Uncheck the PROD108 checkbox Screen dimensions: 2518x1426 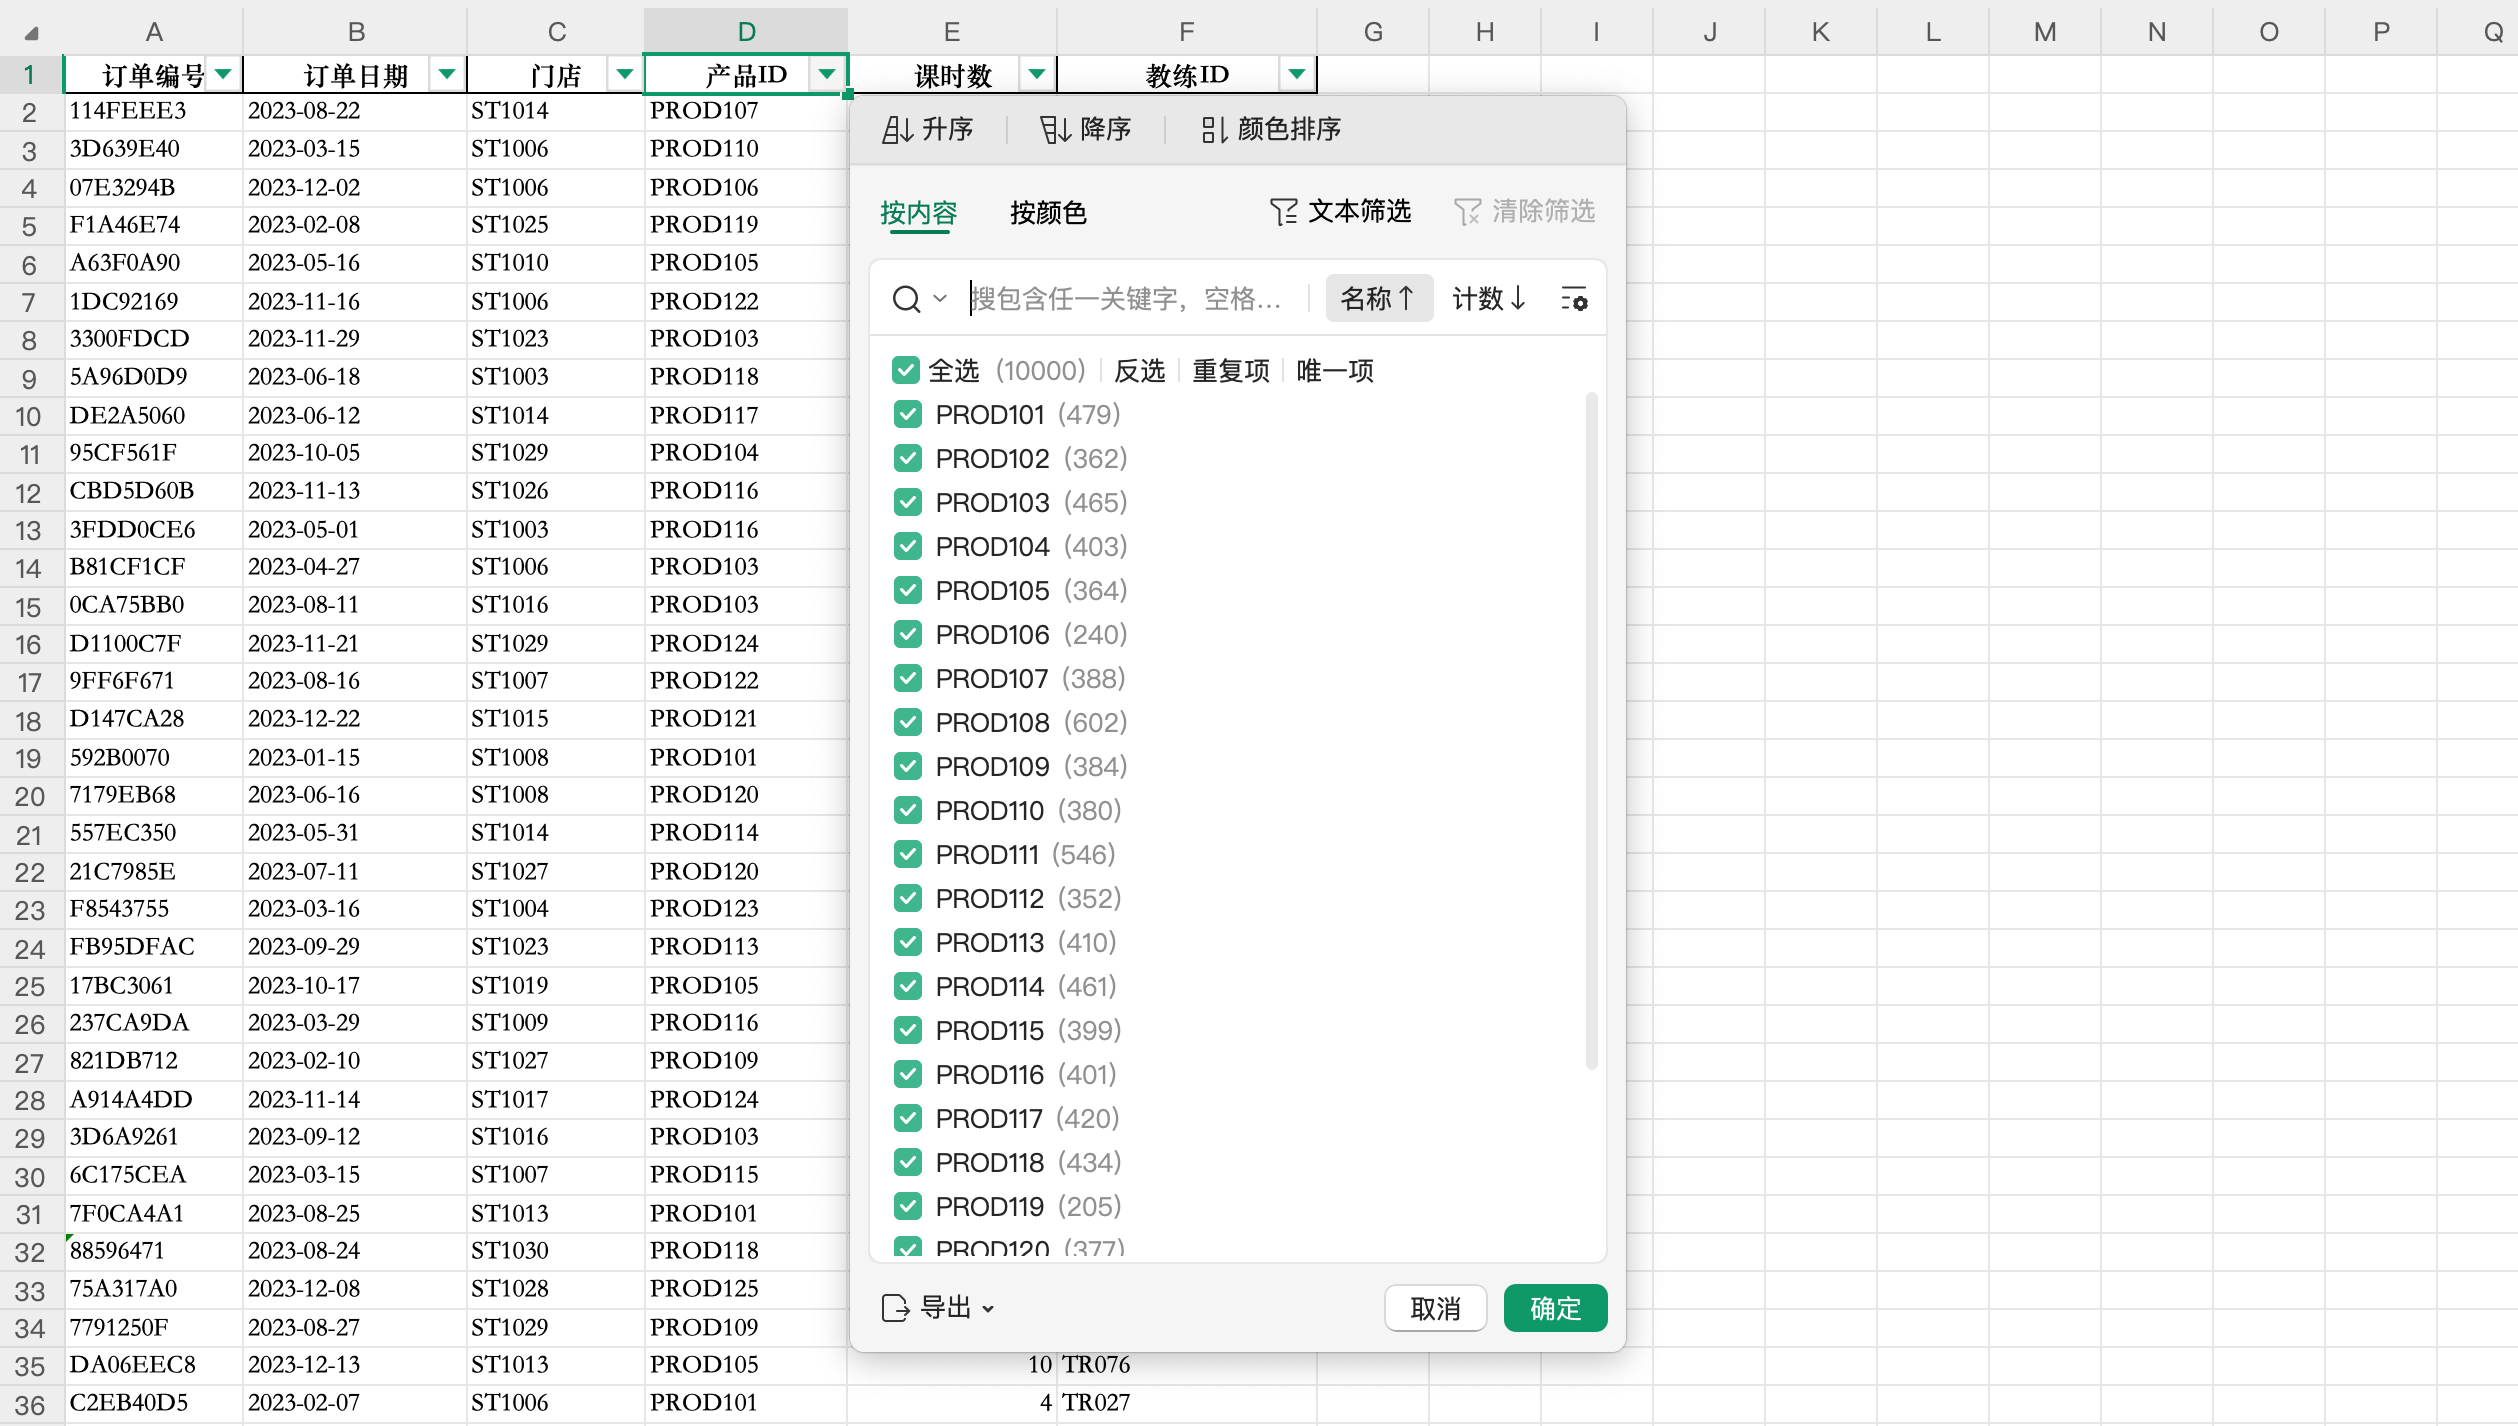click(x=908, y=722)
